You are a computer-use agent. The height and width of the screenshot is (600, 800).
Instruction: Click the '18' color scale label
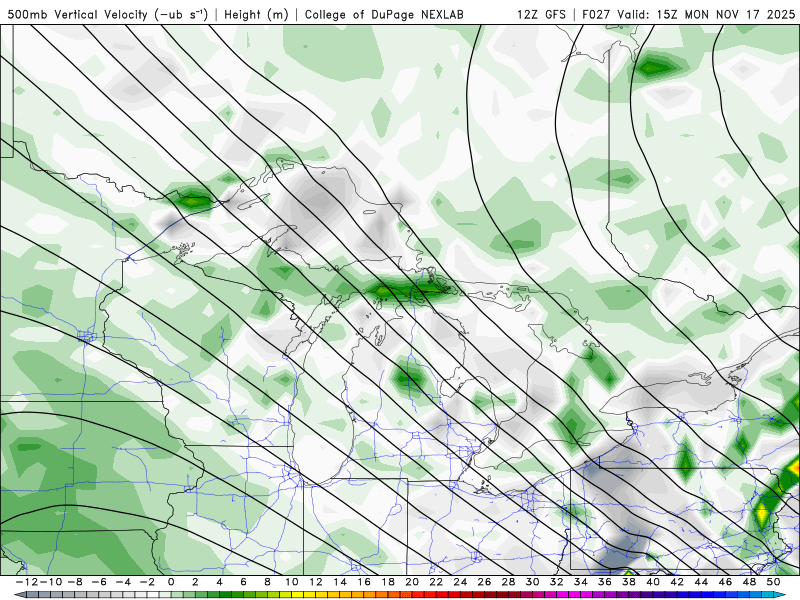pyautogui.click(x=388, y=582)
